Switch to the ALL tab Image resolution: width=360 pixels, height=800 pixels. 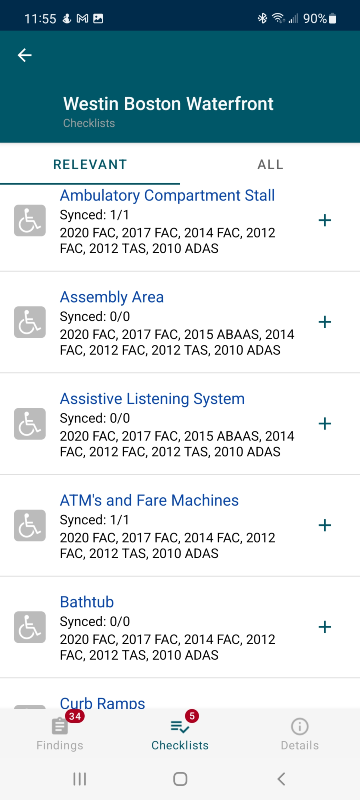click(270, 164)
